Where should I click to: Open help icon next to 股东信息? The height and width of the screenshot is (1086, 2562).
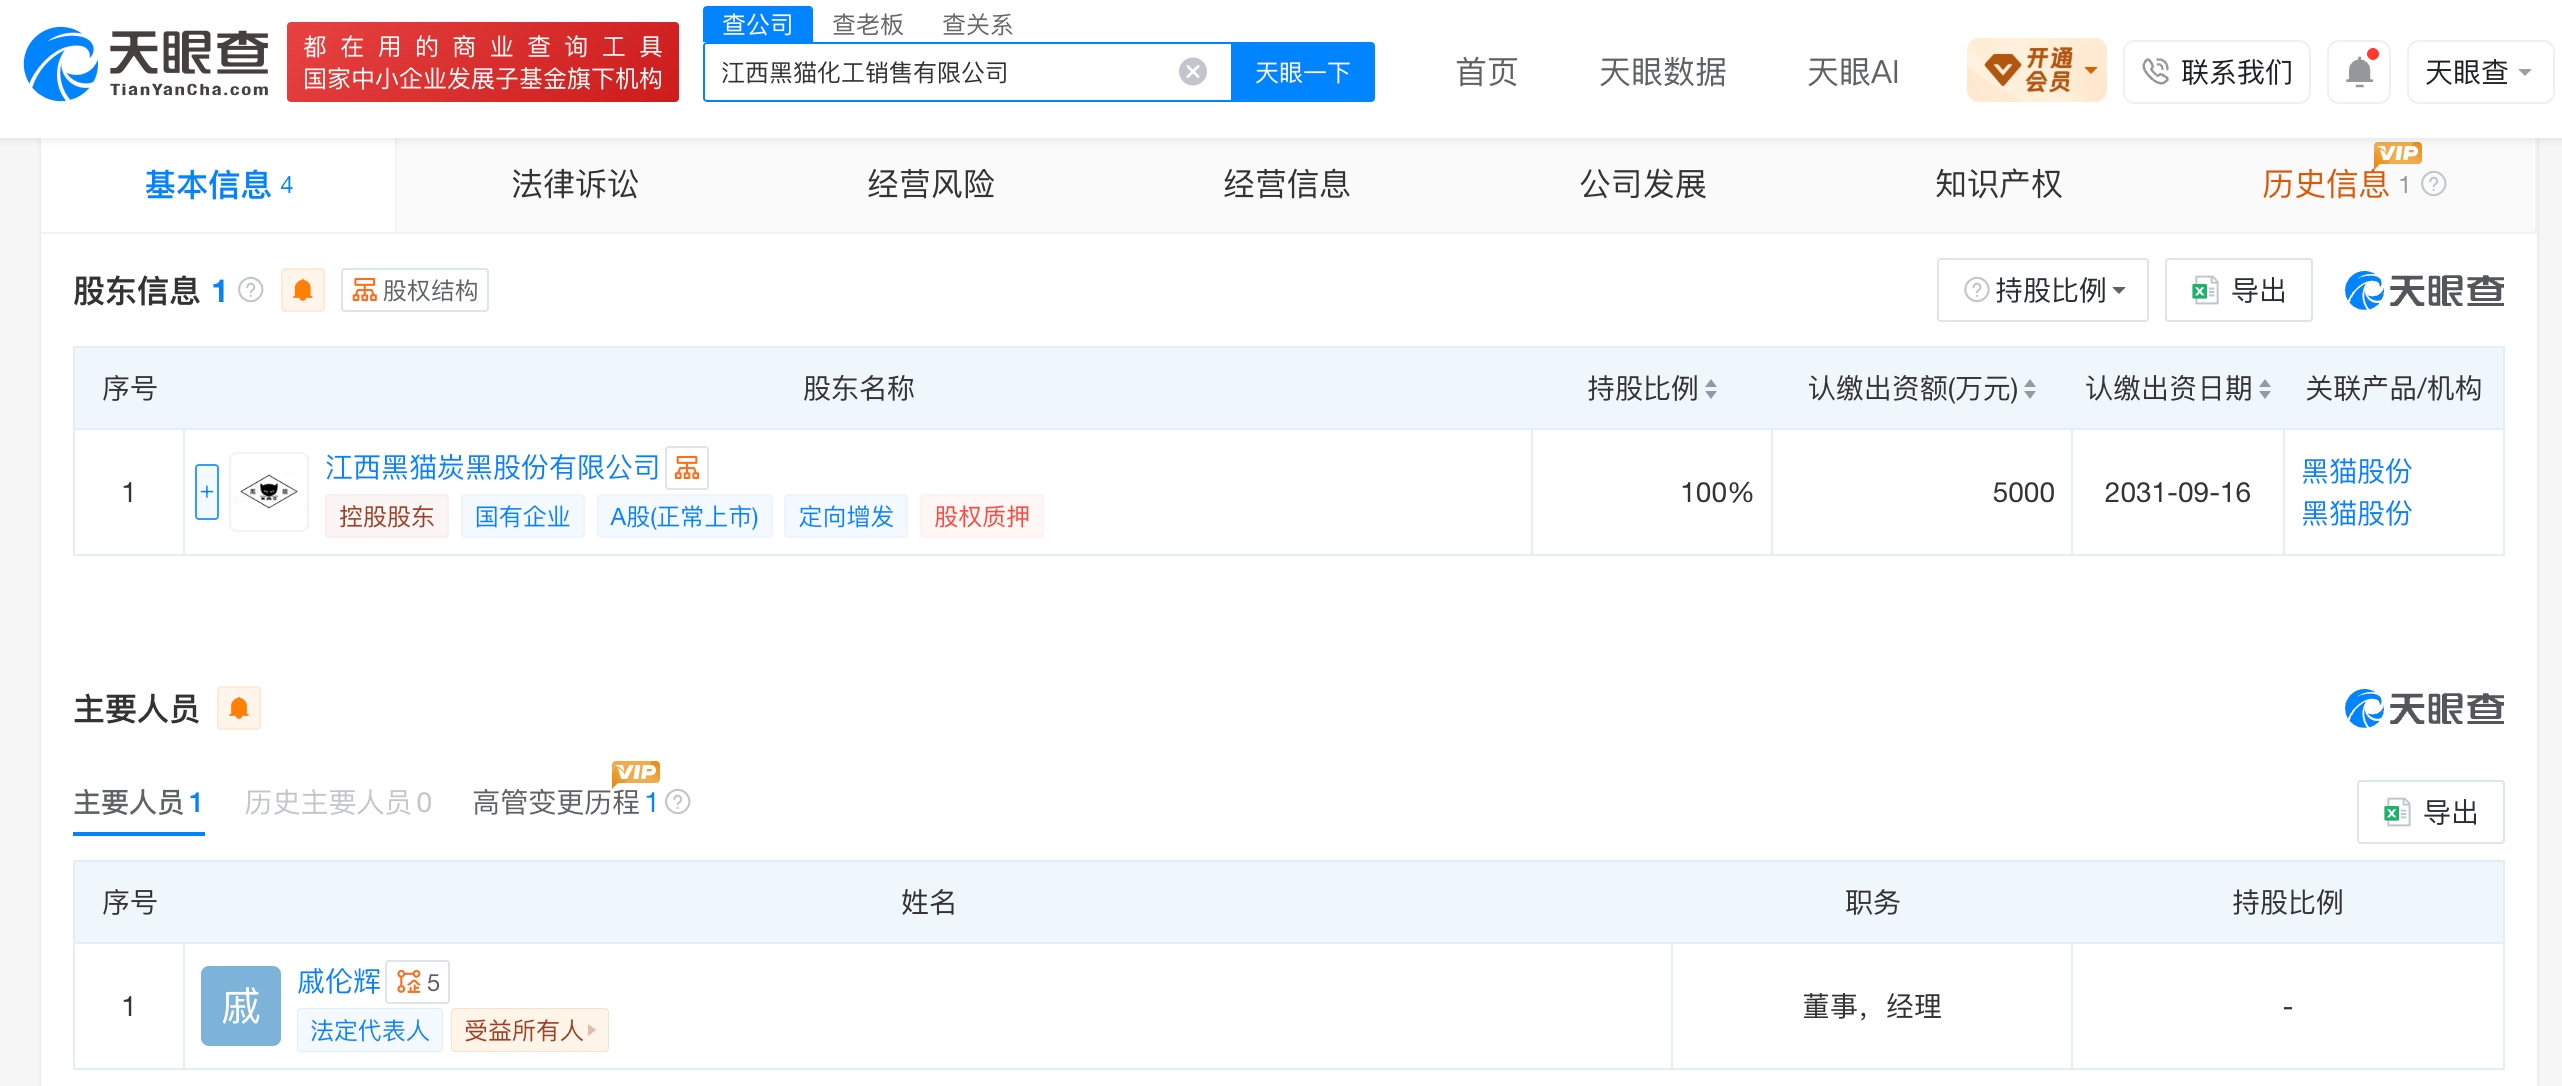251,290
